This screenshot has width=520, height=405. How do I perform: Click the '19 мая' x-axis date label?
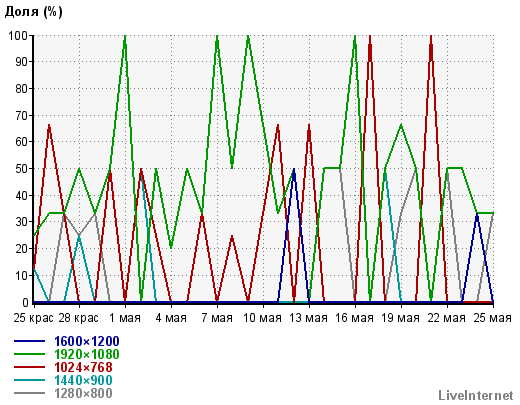[x=400, y=318]
